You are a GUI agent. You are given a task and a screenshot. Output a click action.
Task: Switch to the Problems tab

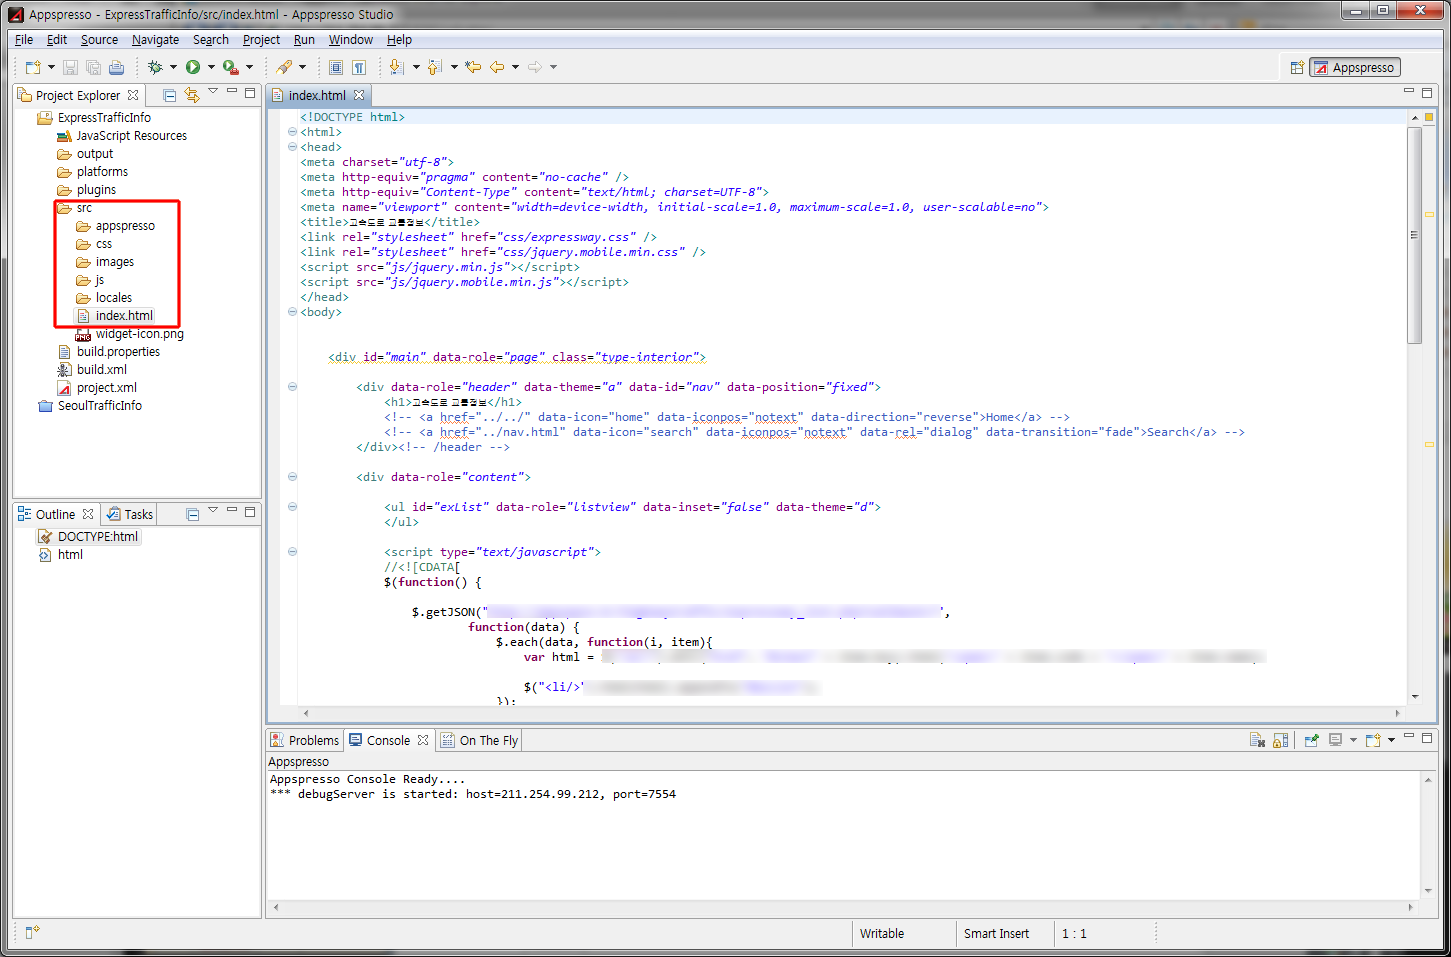coord(305,740)
